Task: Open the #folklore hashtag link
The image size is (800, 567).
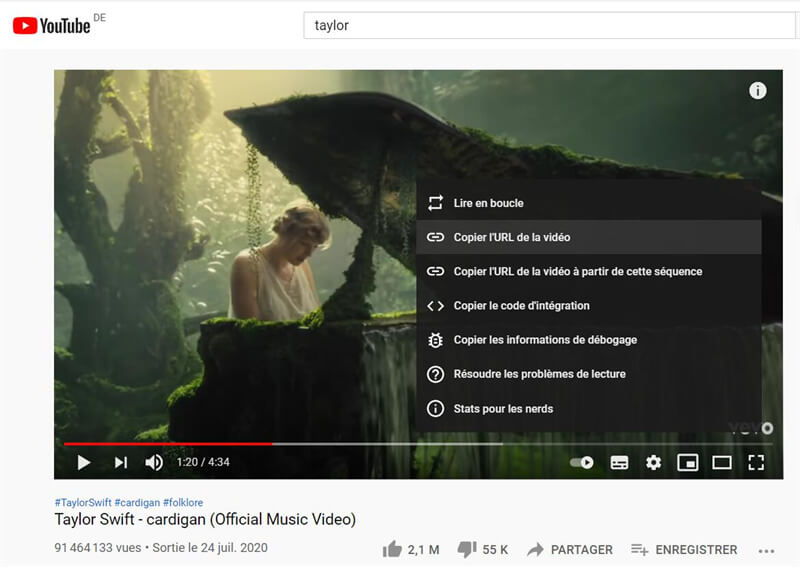Action: point(183,503)
